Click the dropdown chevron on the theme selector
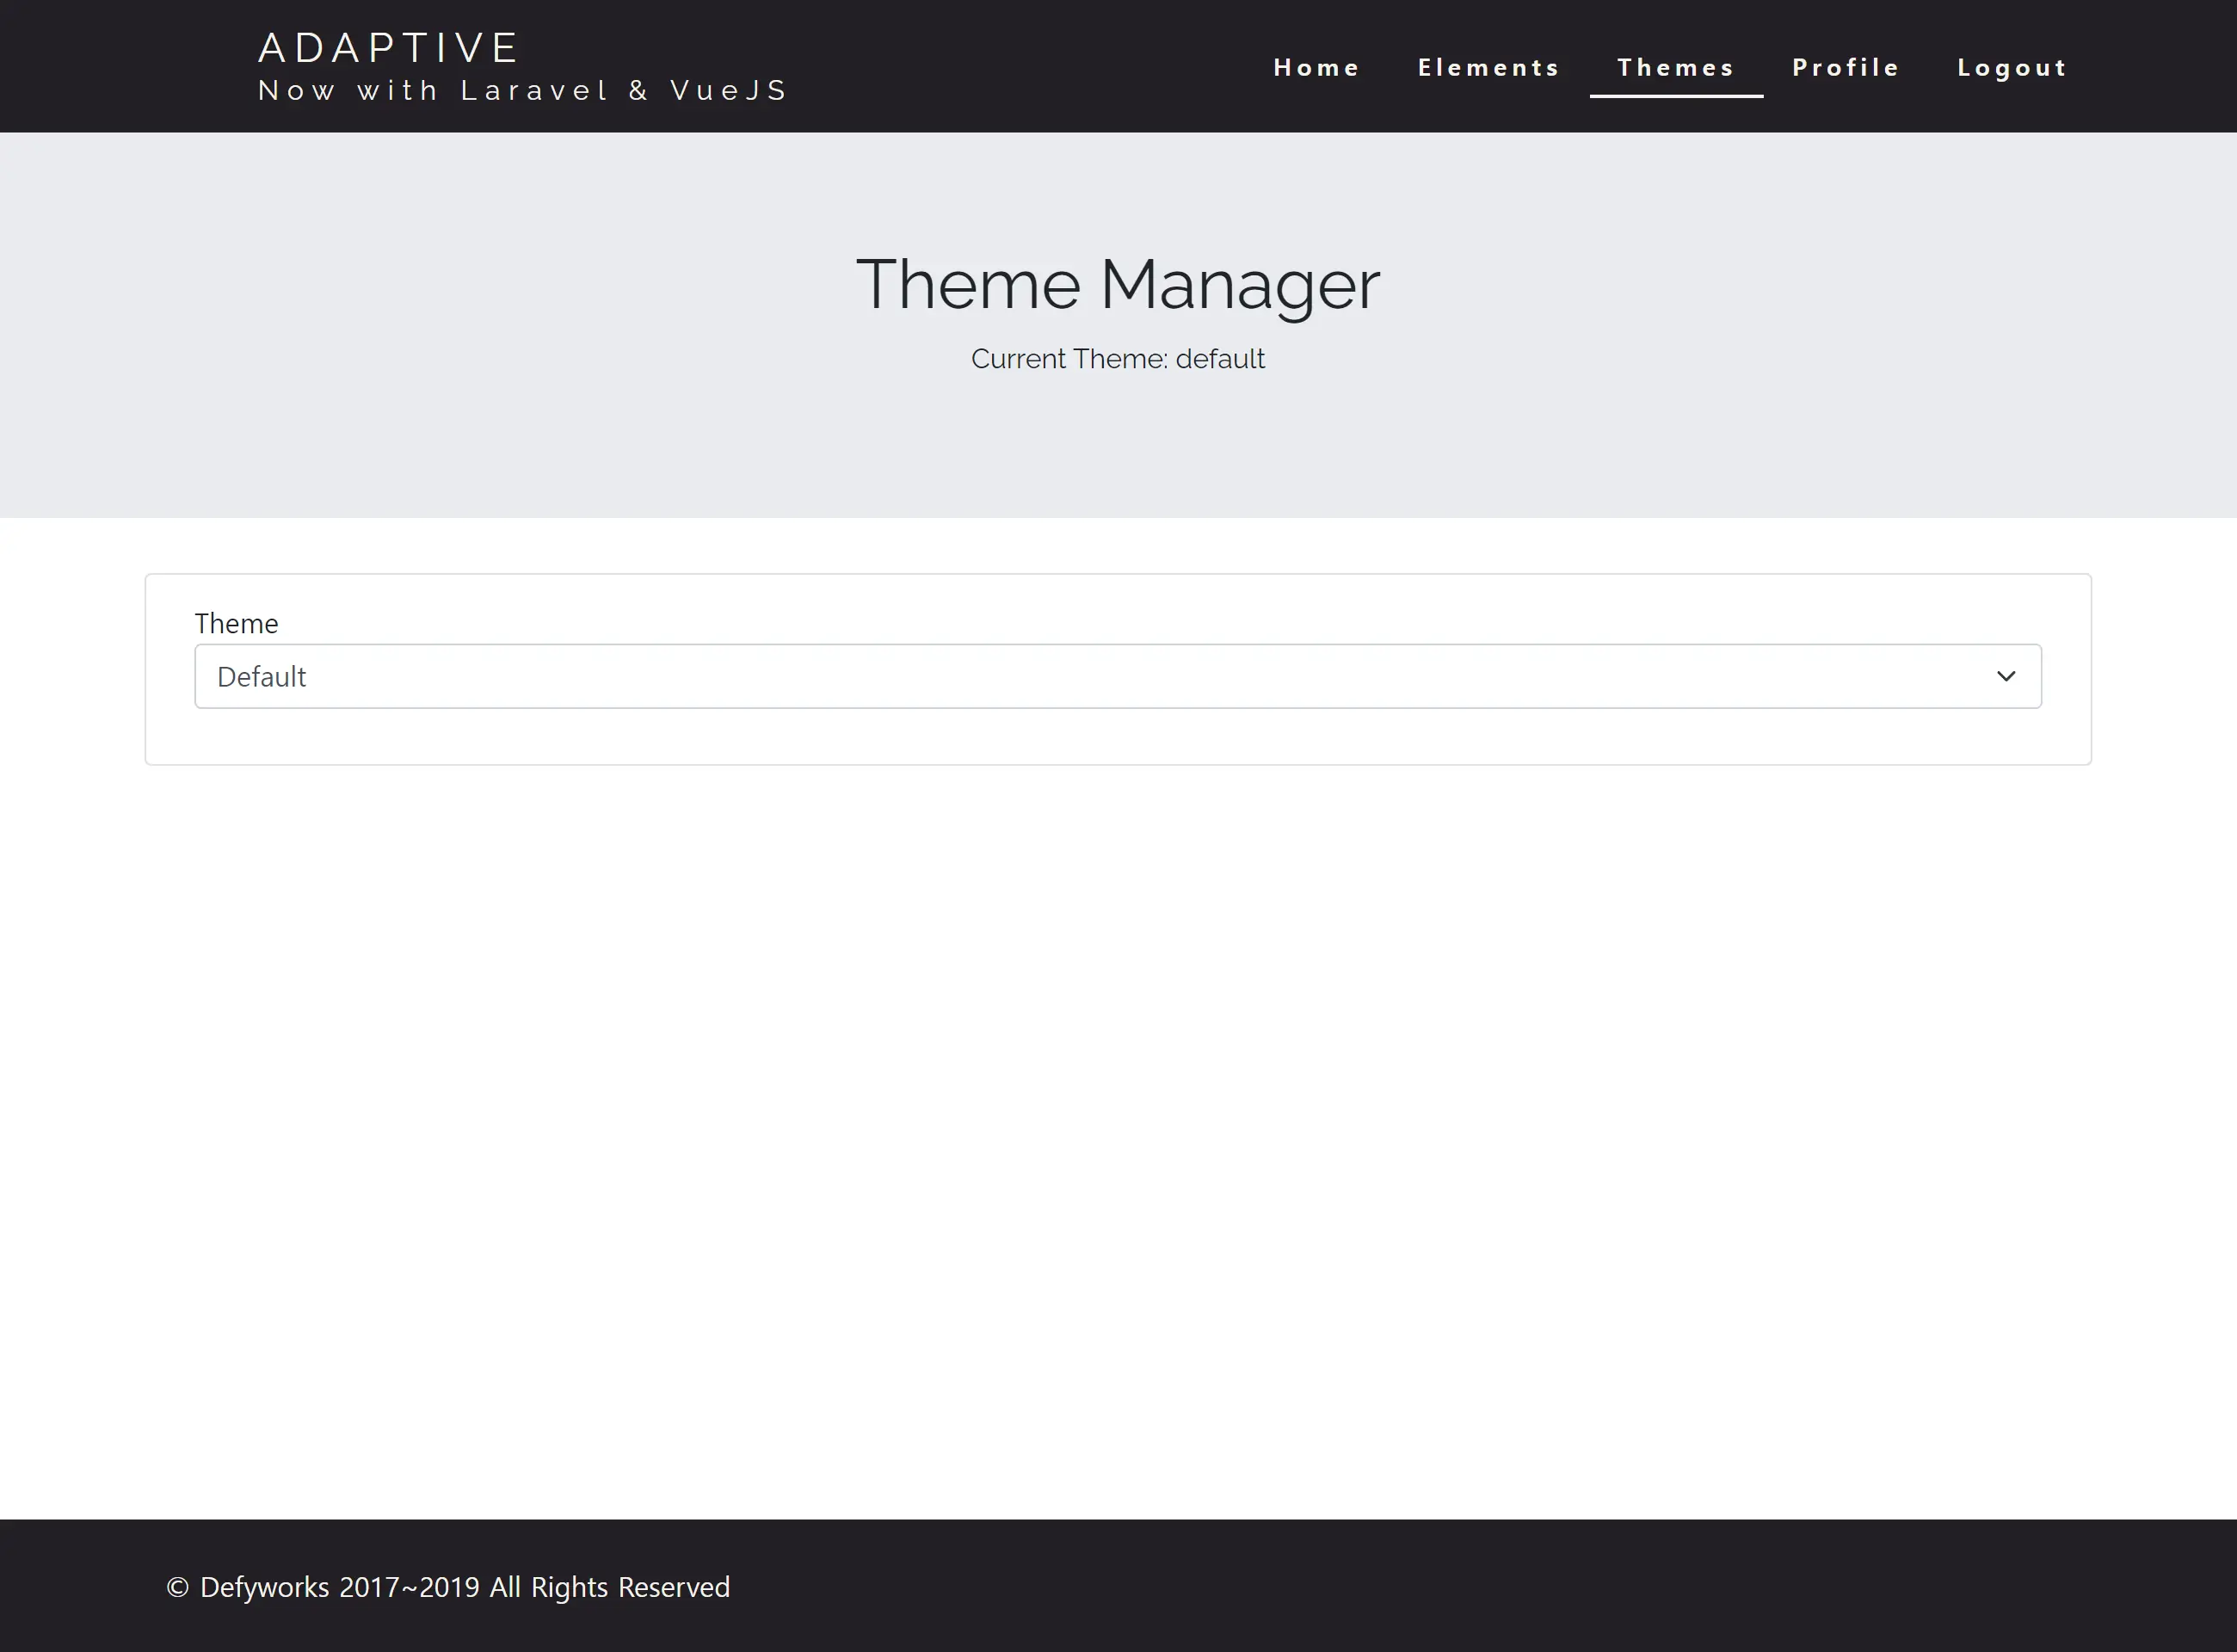Viewport: 2237px width, 1652px height. (x=2006, y=676)
